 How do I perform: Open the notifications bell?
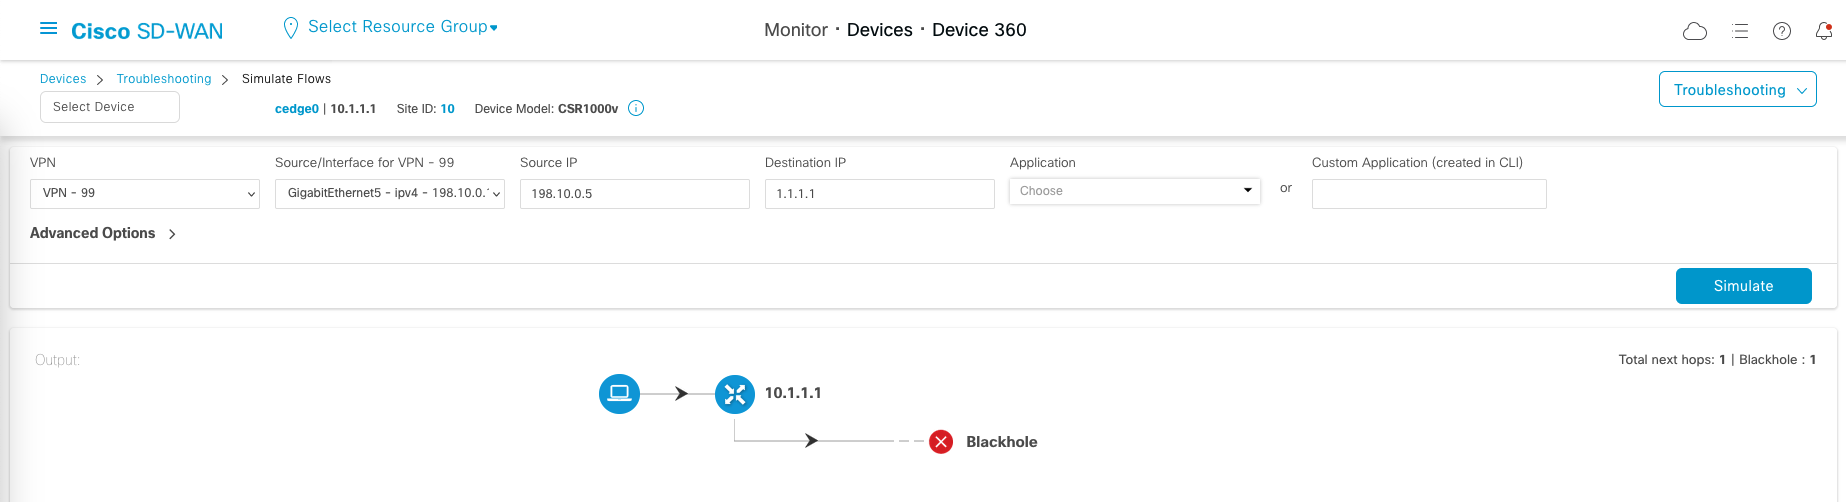pos(1824,31)
